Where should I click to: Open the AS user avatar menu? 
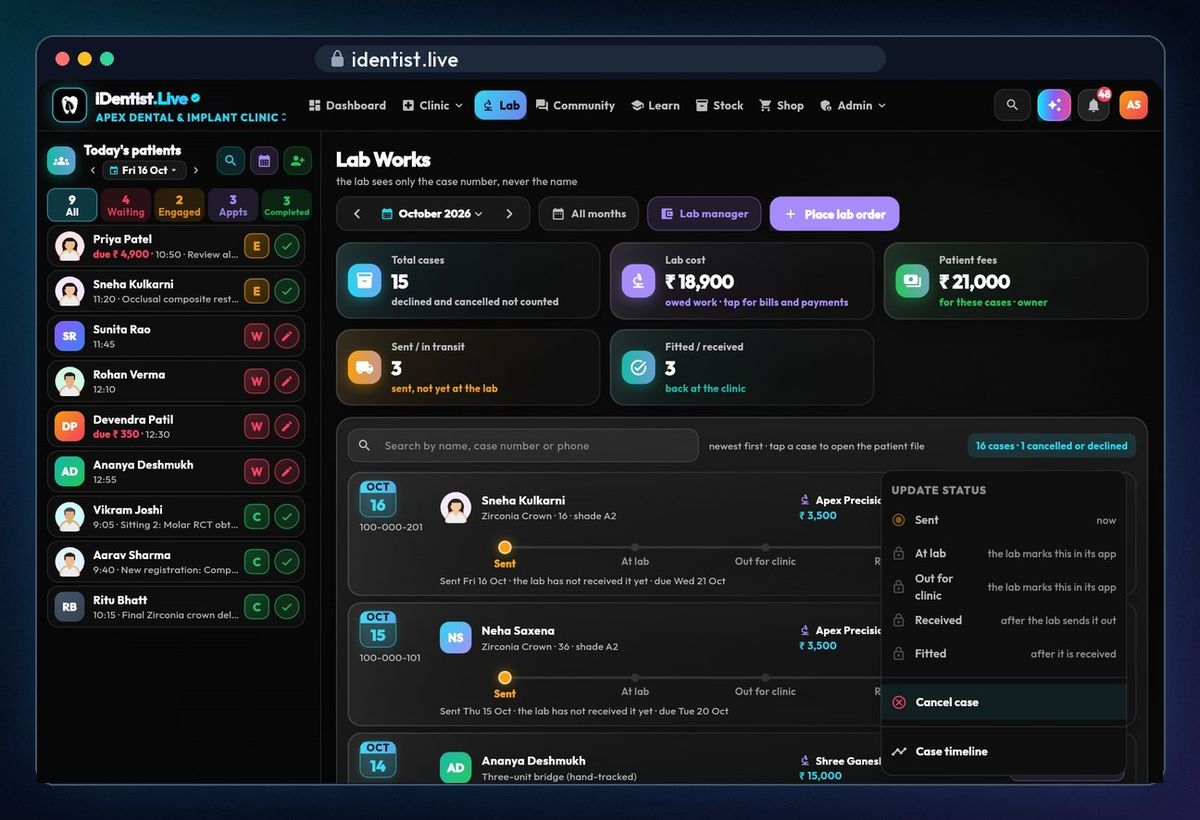point(1133,105)
